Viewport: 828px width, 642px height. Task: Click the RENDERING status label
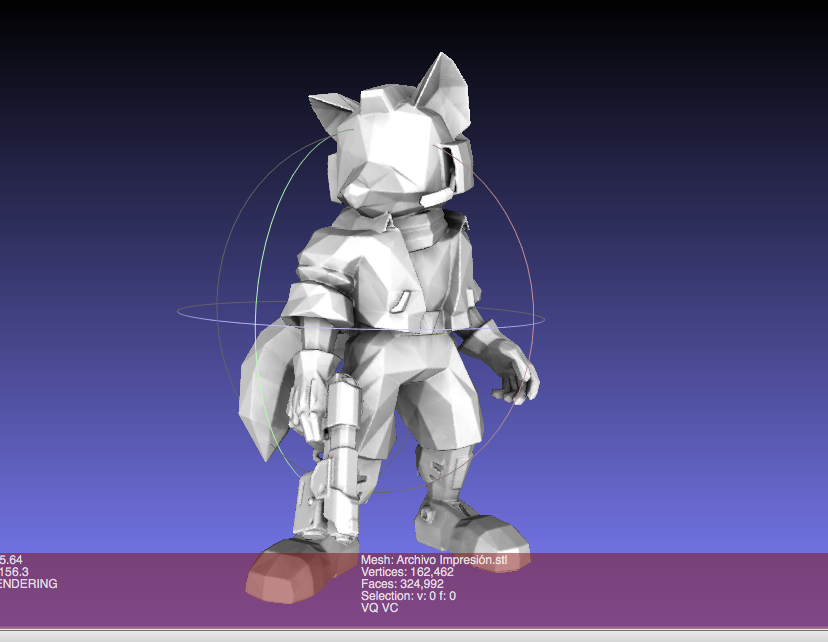[29, 582]
